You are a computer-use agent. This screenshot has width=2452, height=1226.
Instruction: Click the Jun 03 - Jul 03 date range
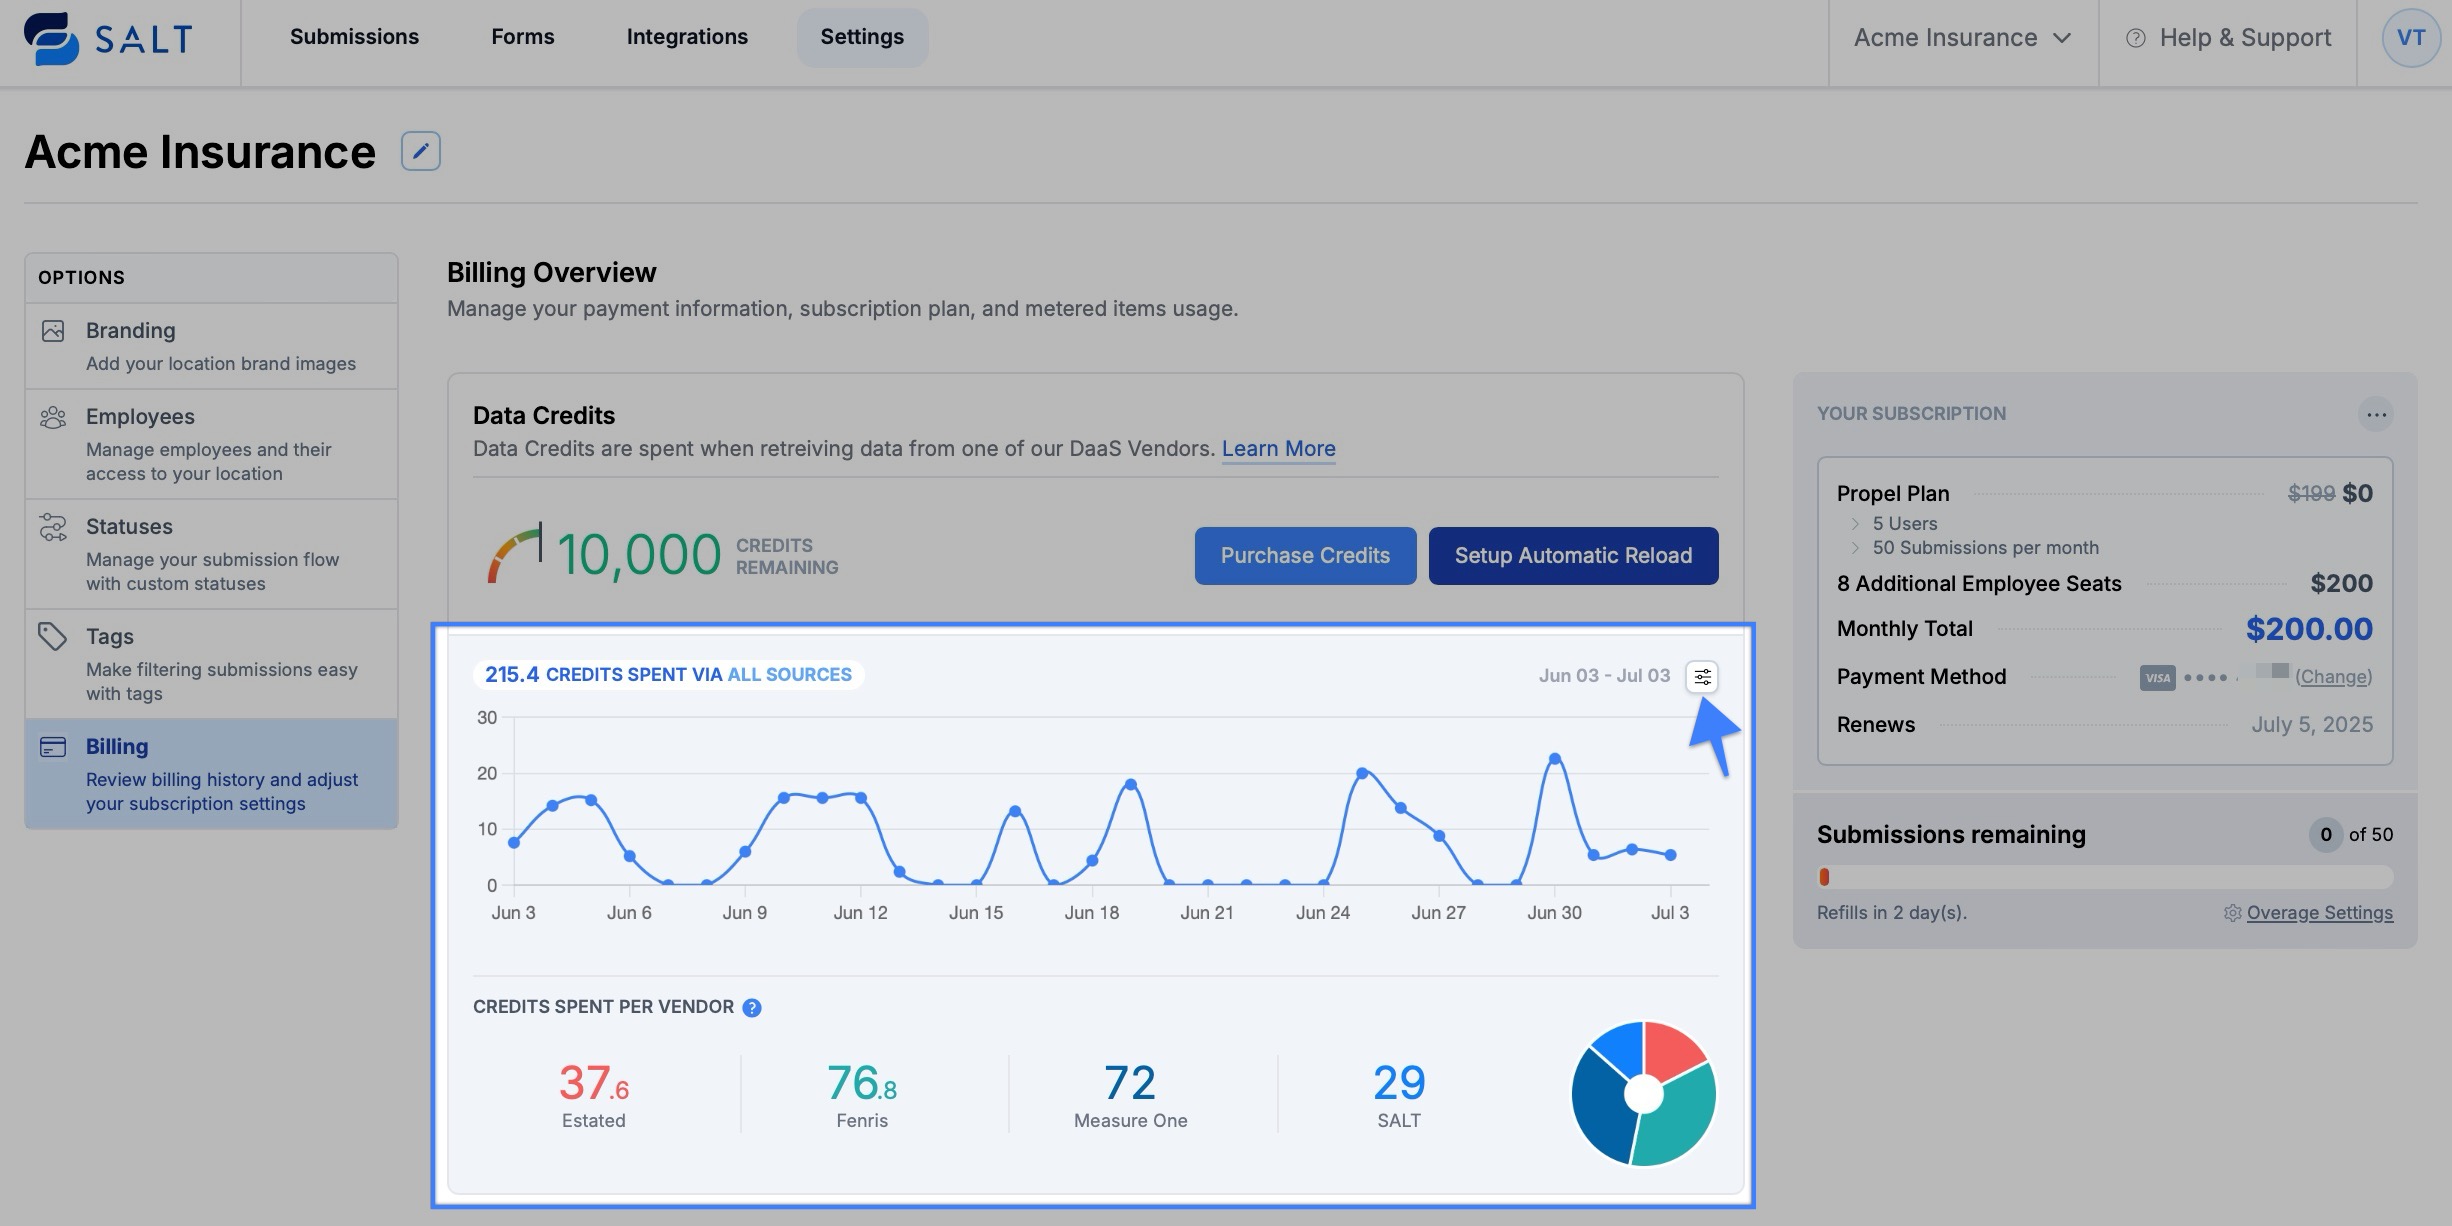pyautogui.click(x=1604, y=676)
